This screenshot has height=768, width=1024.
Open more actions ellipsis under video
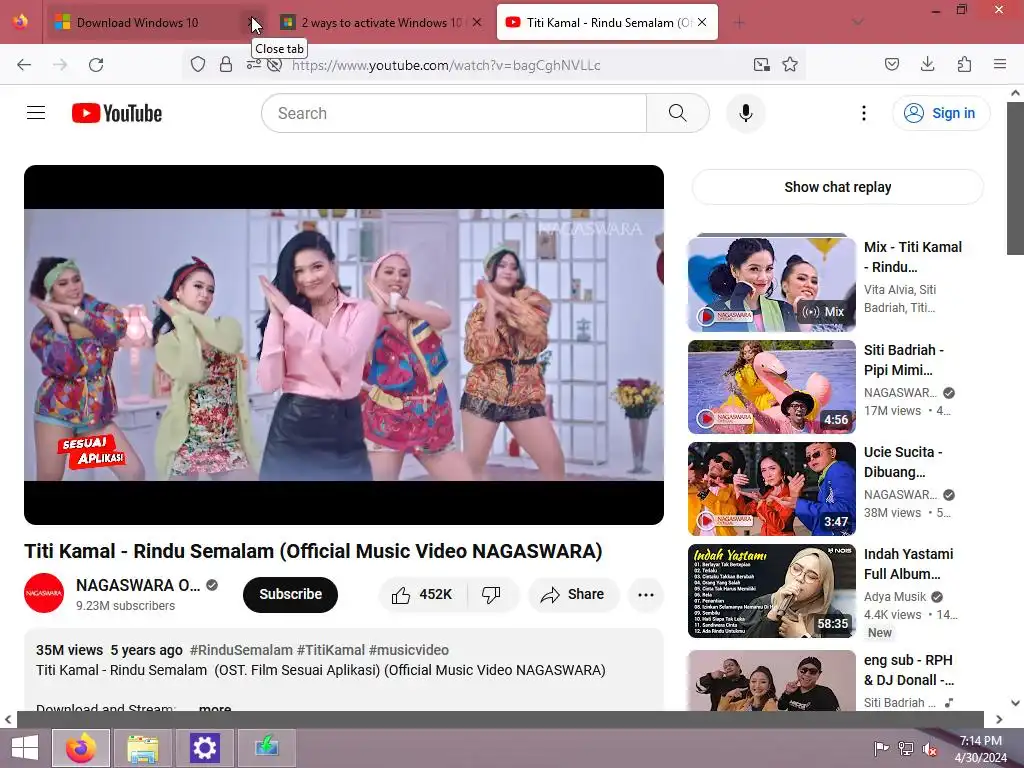tap(646, 594)
